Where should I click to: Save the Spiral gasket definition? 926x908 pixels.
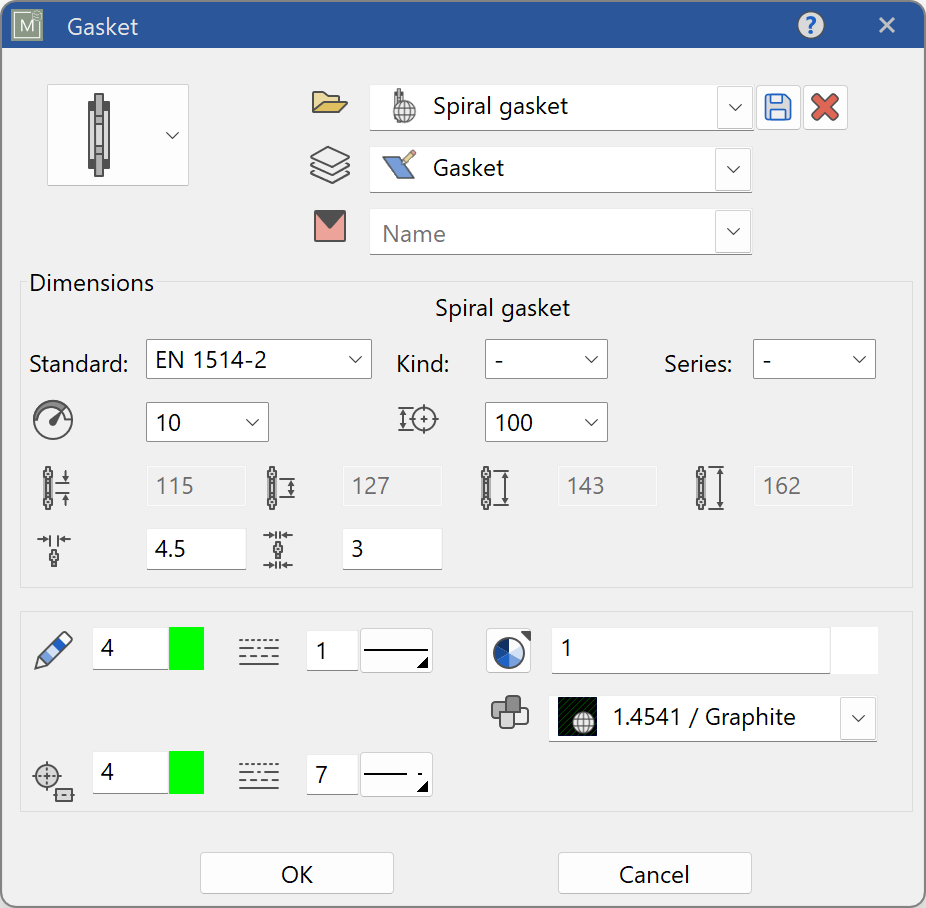[x=778, y=108]
